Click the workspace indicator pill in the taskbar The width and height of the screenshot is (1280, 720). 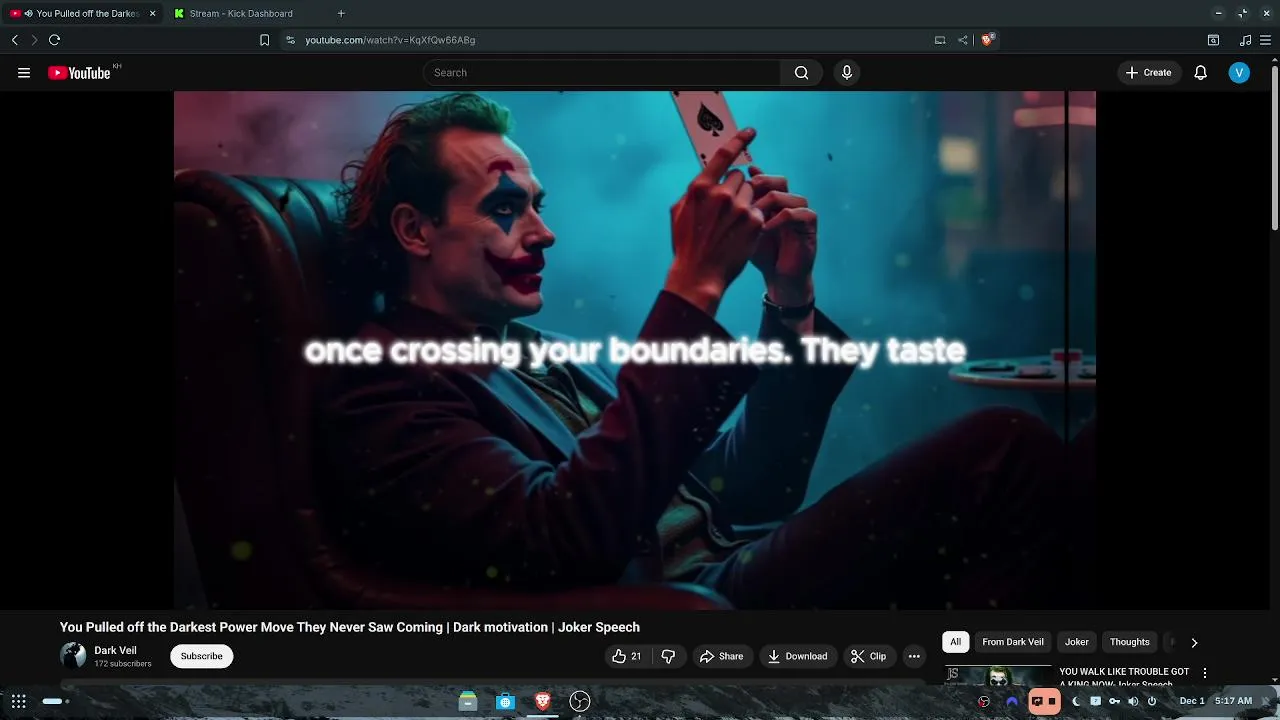point(55,701)
